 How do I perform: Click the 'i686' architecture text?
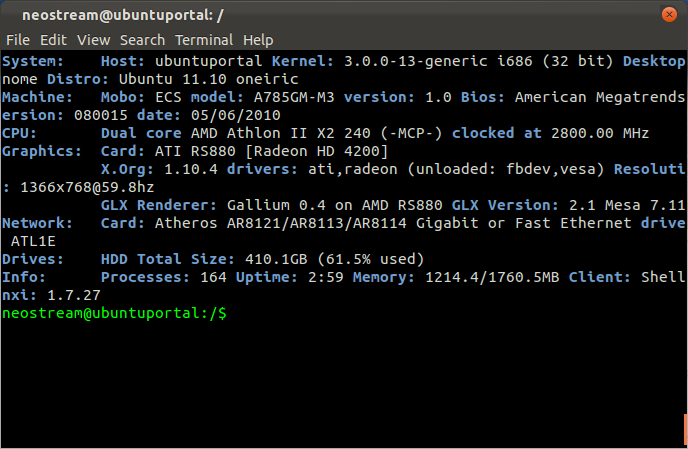pyautogui.click(x=515, y=61)
